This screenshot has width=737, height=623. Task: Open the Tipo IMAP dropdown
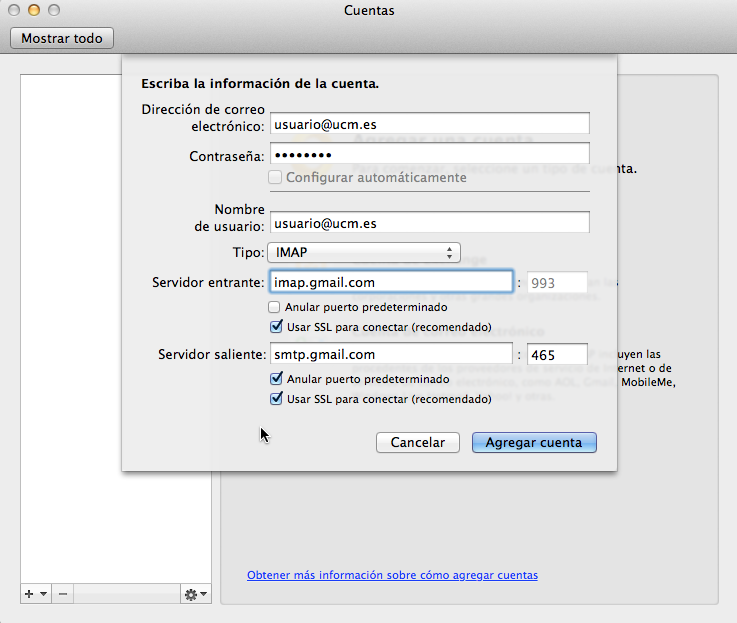[x=364, y=252]
